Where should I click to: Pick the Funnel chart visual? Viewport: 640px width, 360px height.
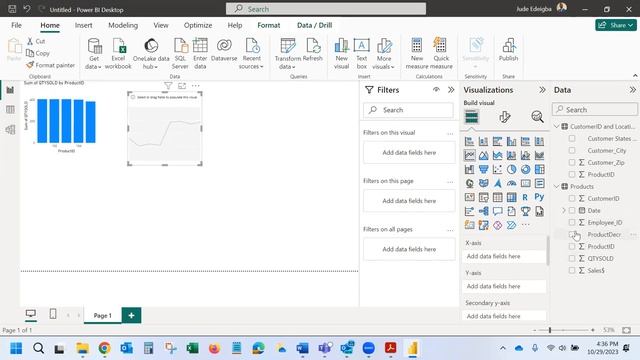click(483, 169)
